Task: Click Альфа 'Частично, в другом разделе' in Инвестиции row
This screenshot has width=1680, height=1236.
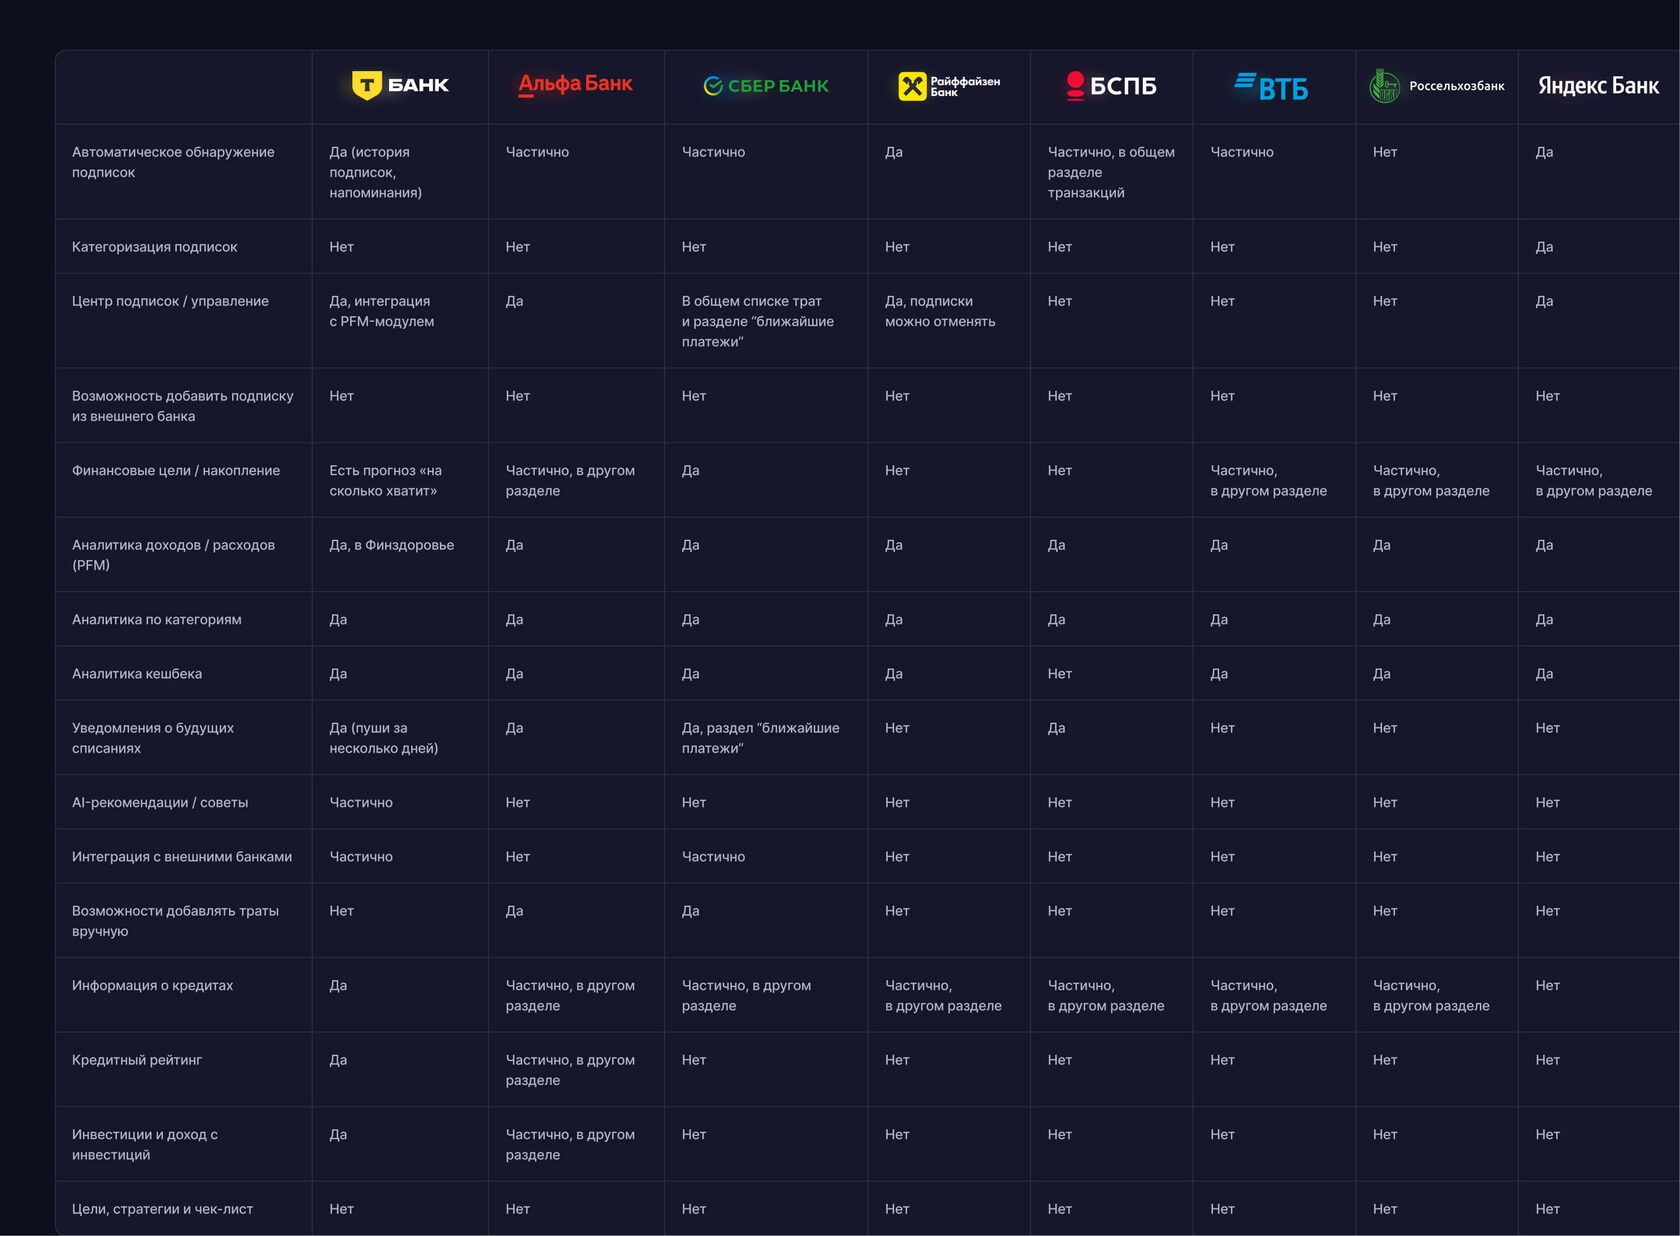Action: [570, 1145]
